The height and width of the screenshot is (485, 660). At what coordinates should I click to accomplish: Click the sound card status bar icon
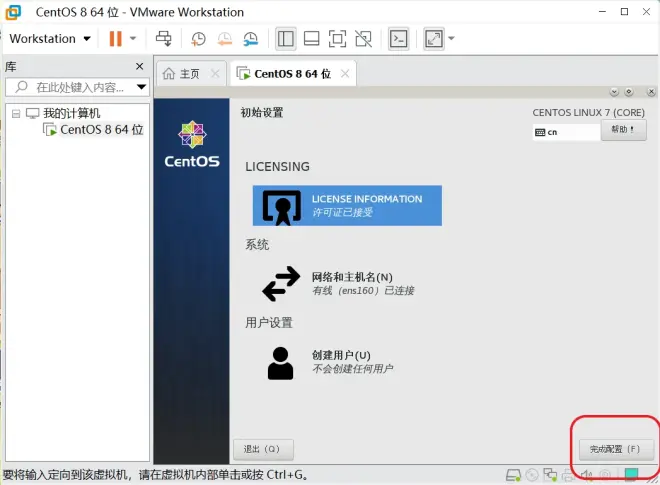coord(586,475)
